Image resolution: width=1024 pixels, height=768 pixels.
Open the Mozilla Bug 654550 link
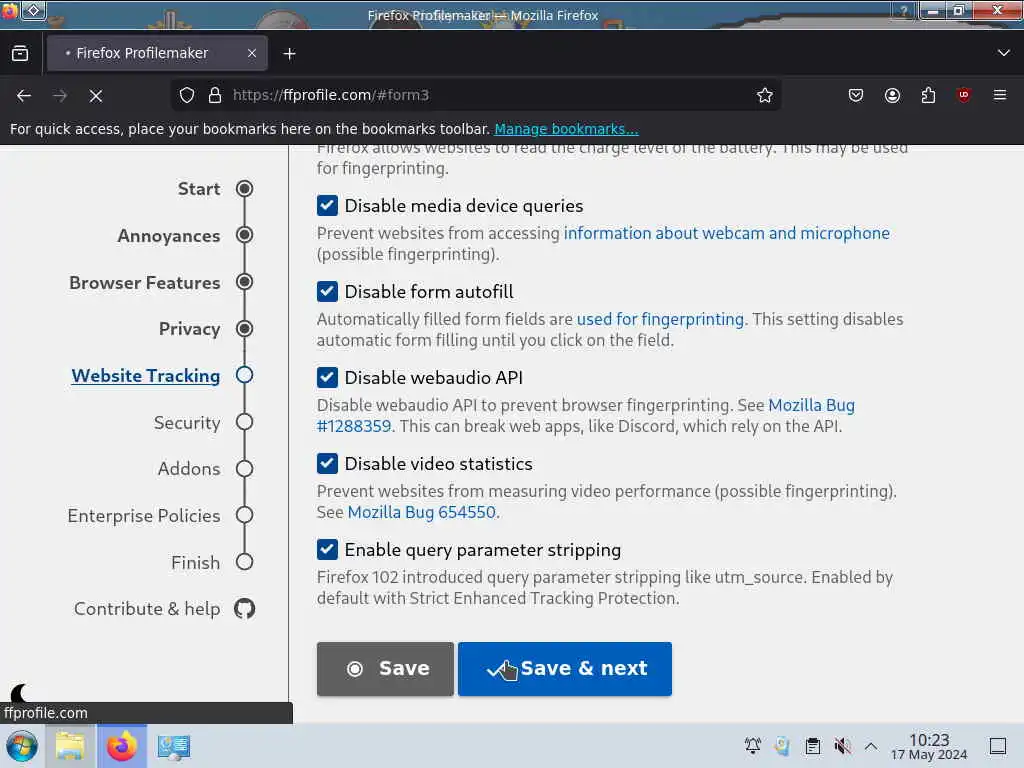(421, 512)
